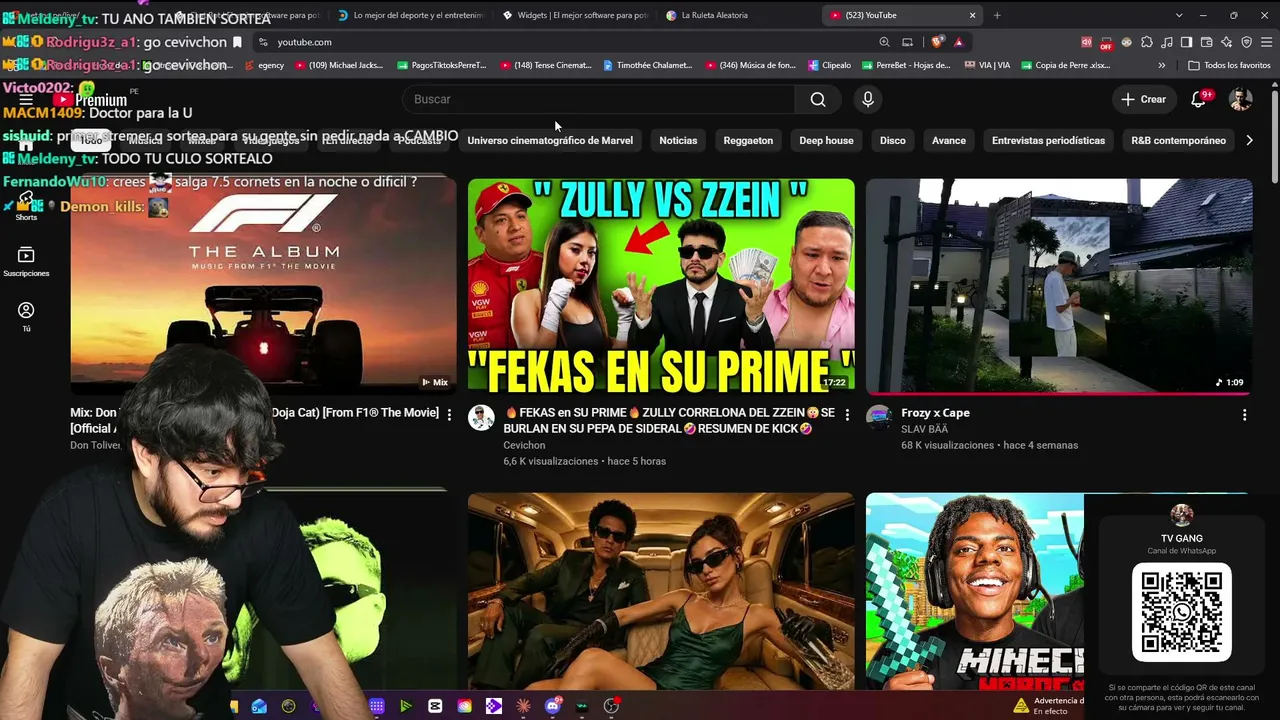Select the Avance category chip
This screenshot has width=1280, height=720.
(x=949, y=140)
